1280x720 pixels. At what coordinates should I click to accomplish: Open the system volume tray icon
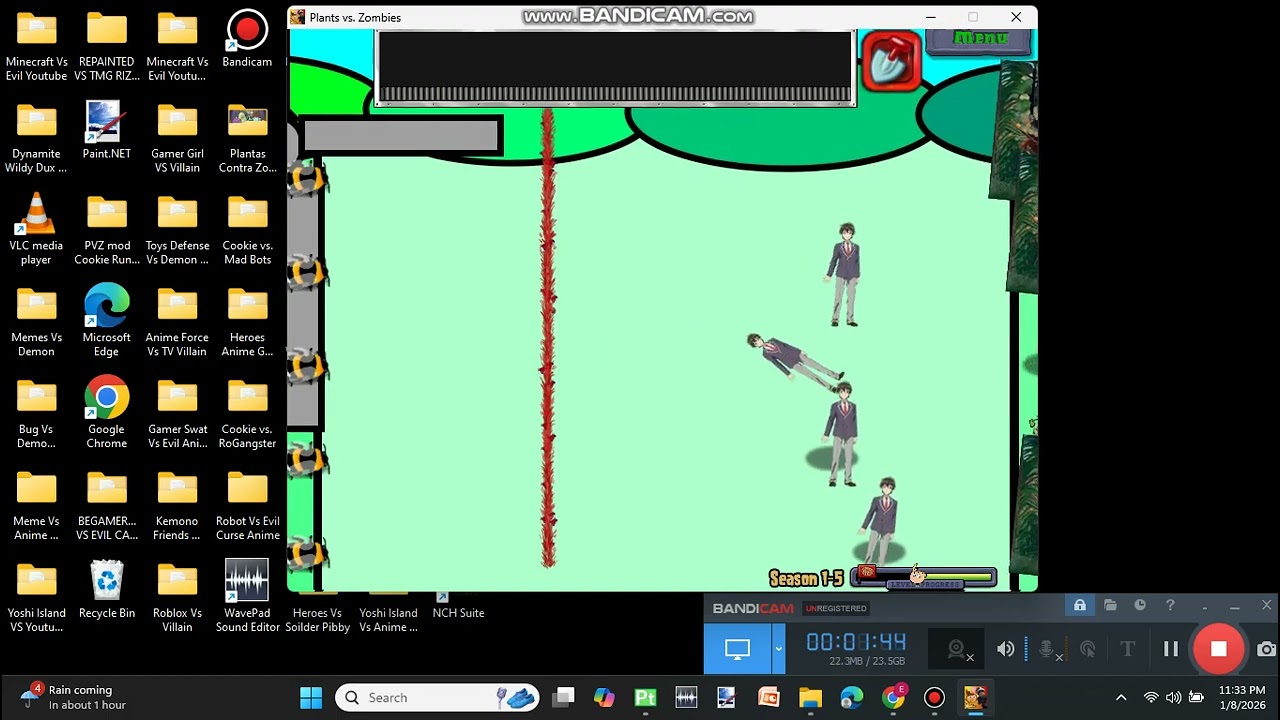click(1173, 698)
